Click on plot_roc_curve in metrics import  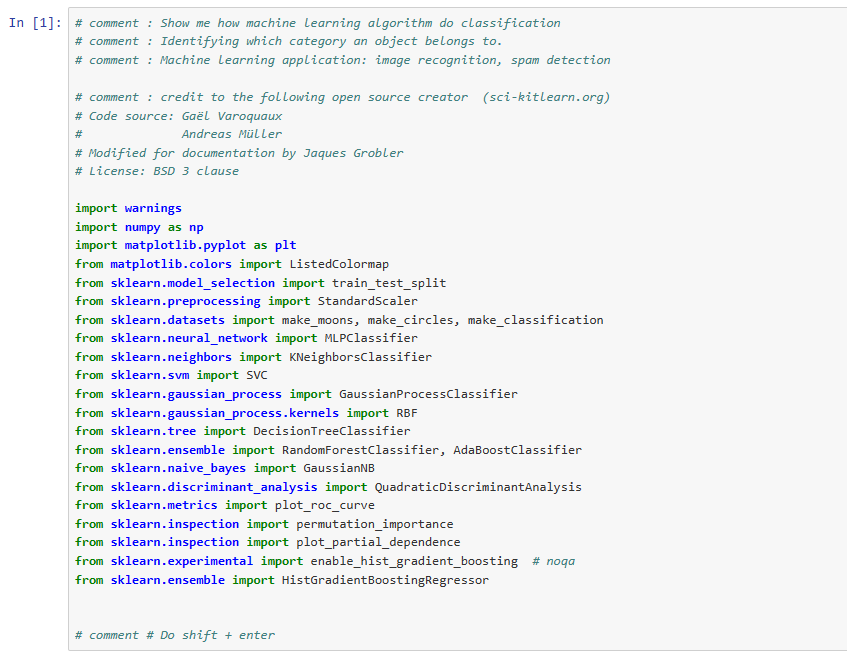tap(325, 505)
